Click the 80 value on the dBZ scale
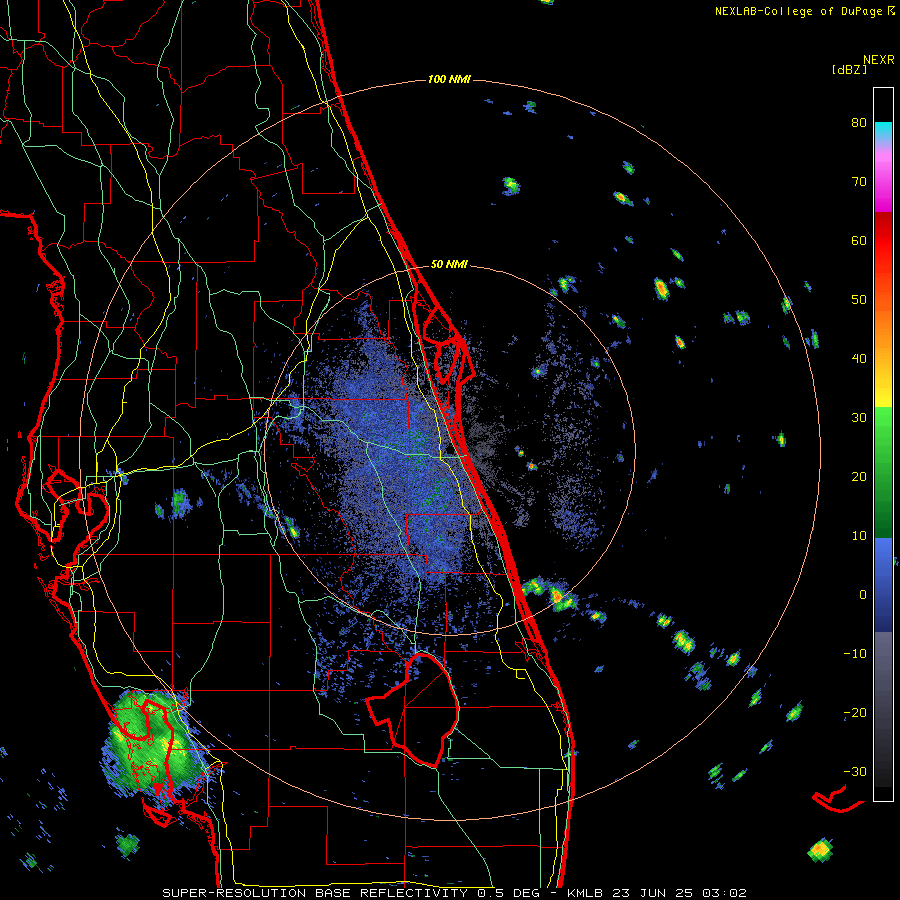Screen dimensions: 900x900 pos(859,123)
